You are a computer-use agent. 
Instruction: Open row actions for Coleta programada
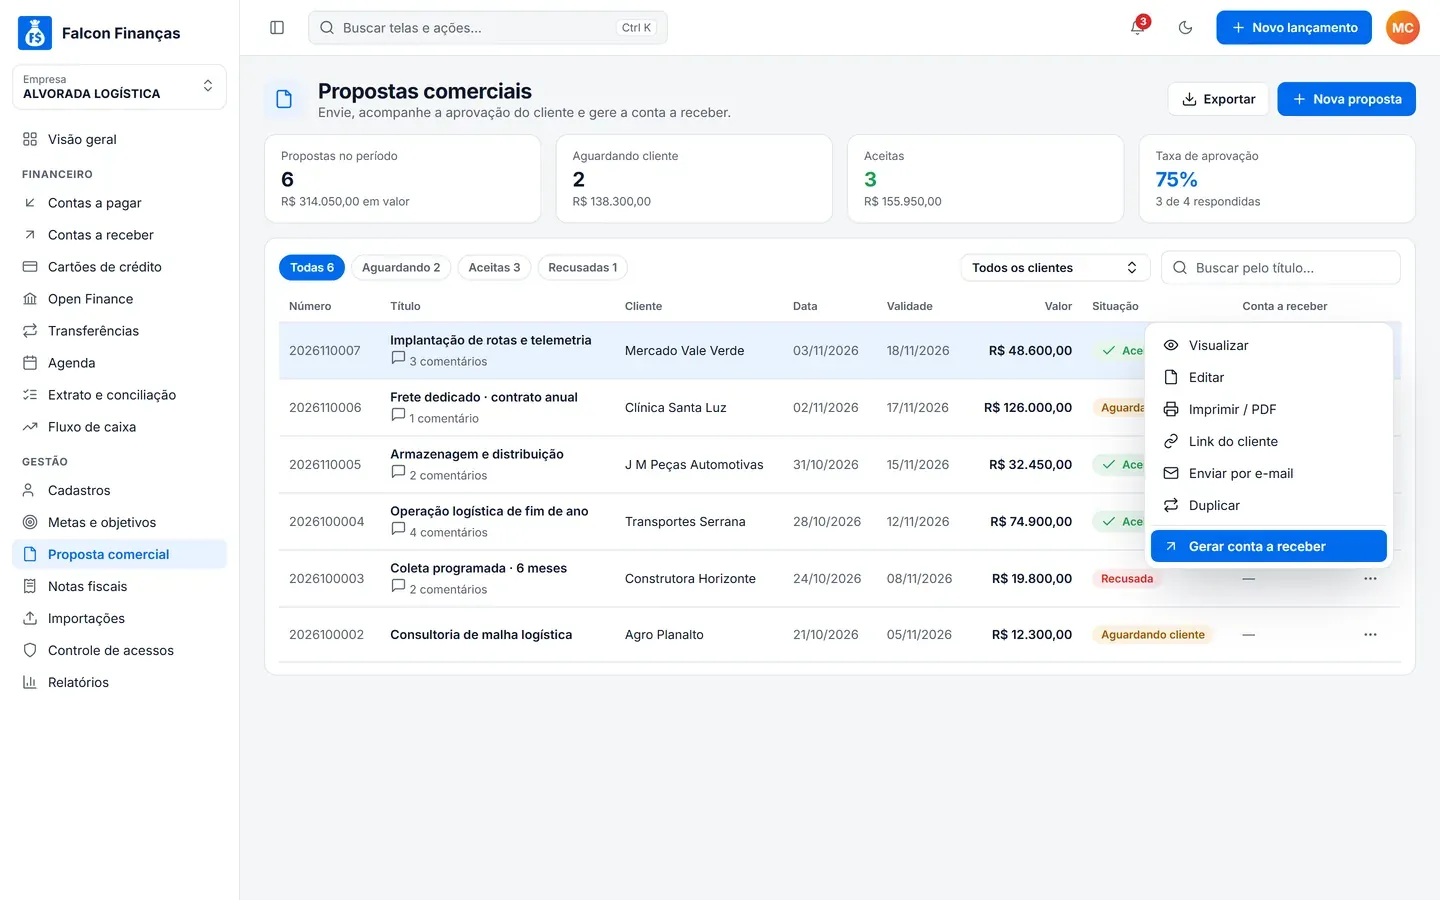(x=1370, y=579)
